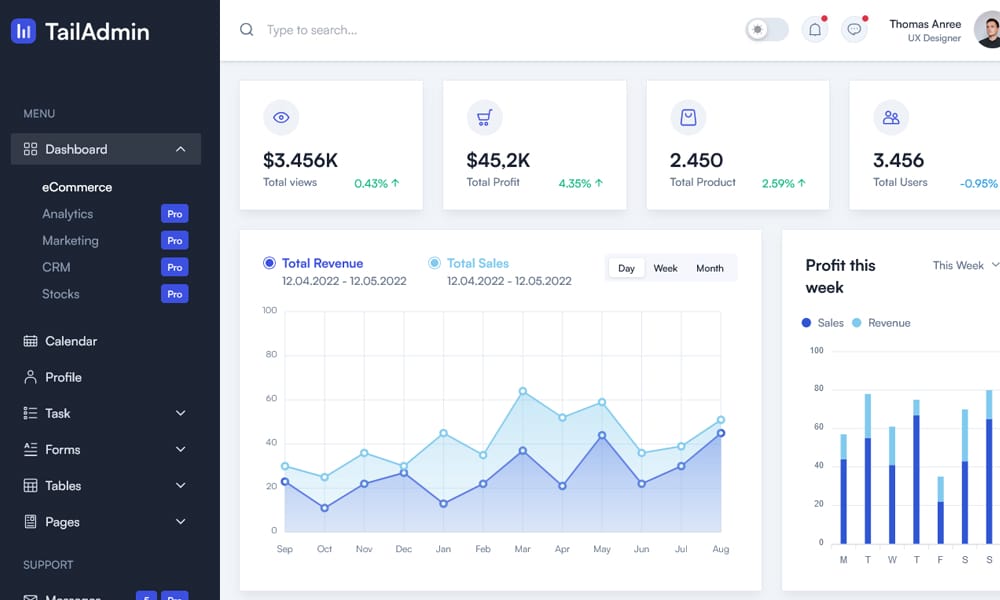Open the chat messages icon
The image size is (1000, 600).
click(854, 30)
